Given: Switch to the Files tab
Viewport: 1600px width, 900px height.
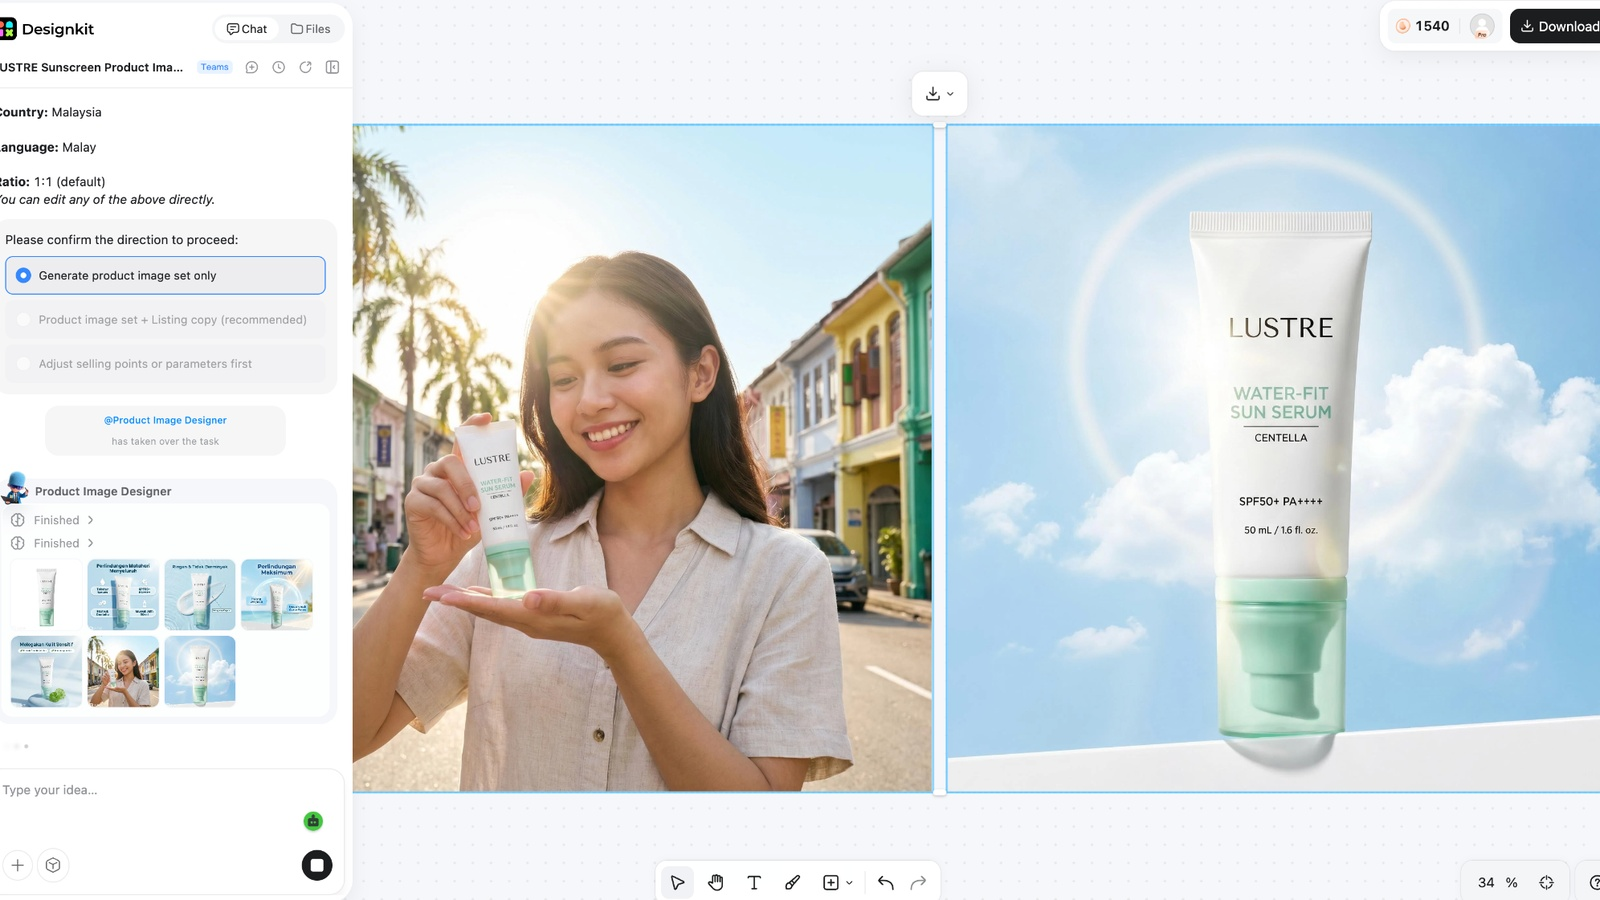Looking at the screenshot, I should pos(310,29).
